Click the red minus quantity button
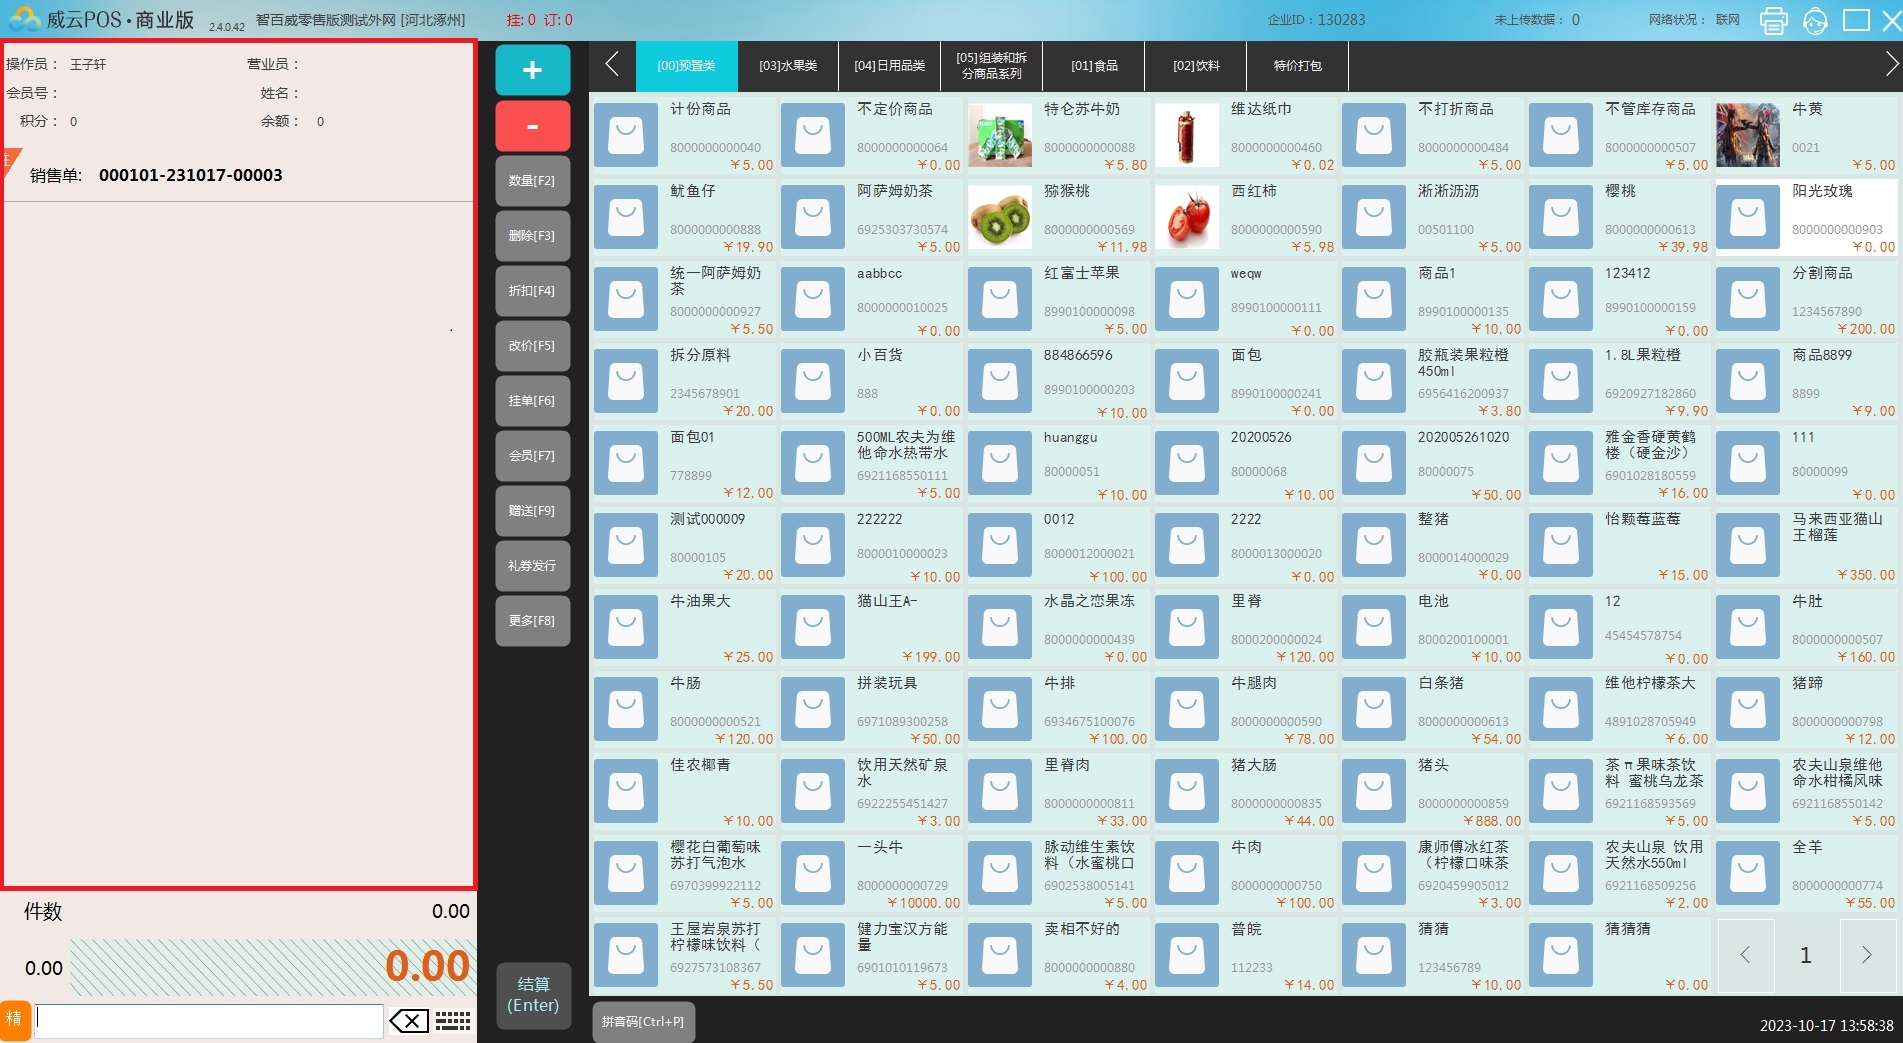Viewport: 1903px width, 1043px height. click(x=532, y=126)
